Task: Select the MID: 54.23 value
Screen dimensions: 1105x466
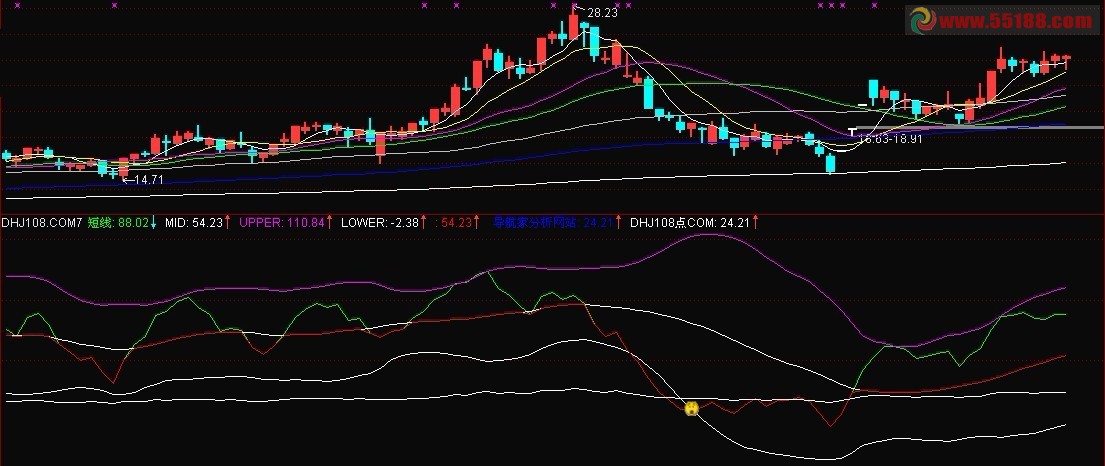Action: click(194, 223)
